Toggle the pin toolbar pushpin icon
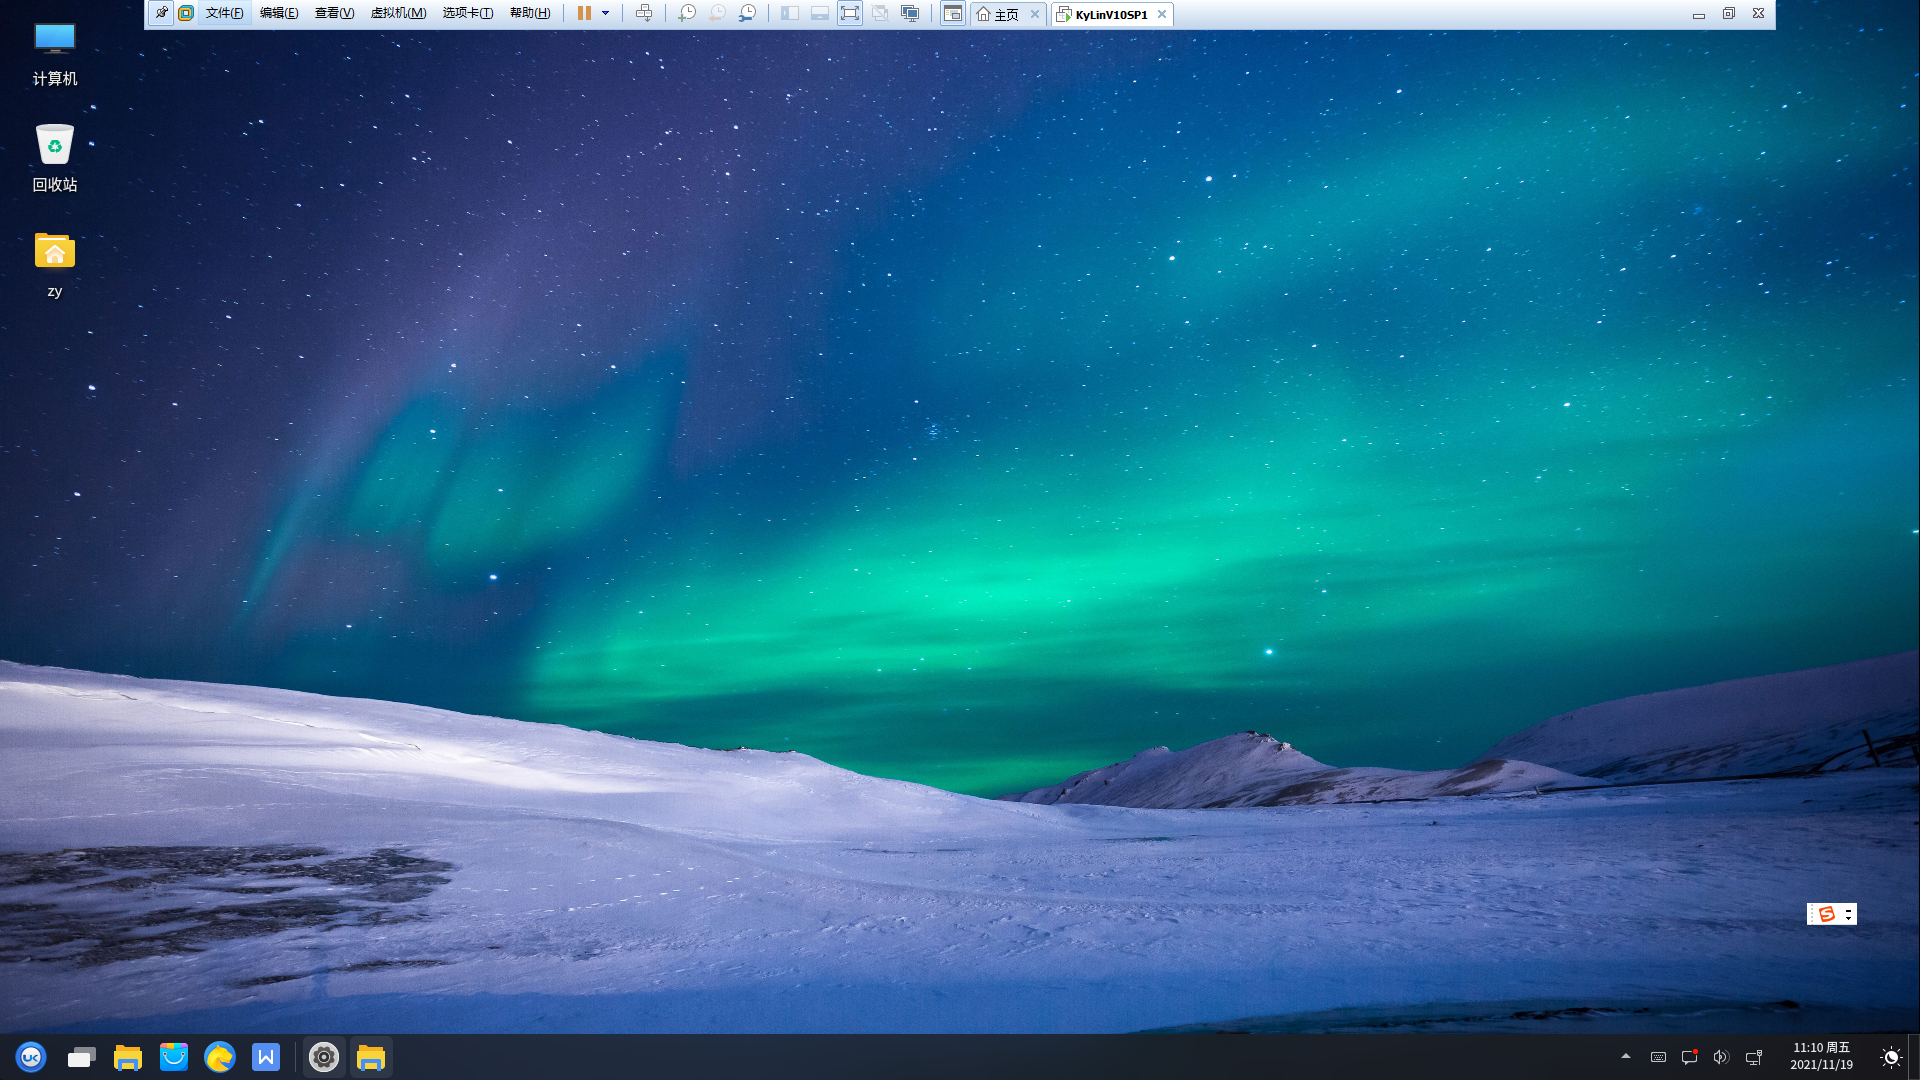The height and width of the screenshot is (1080, 1920). point(161,13)
